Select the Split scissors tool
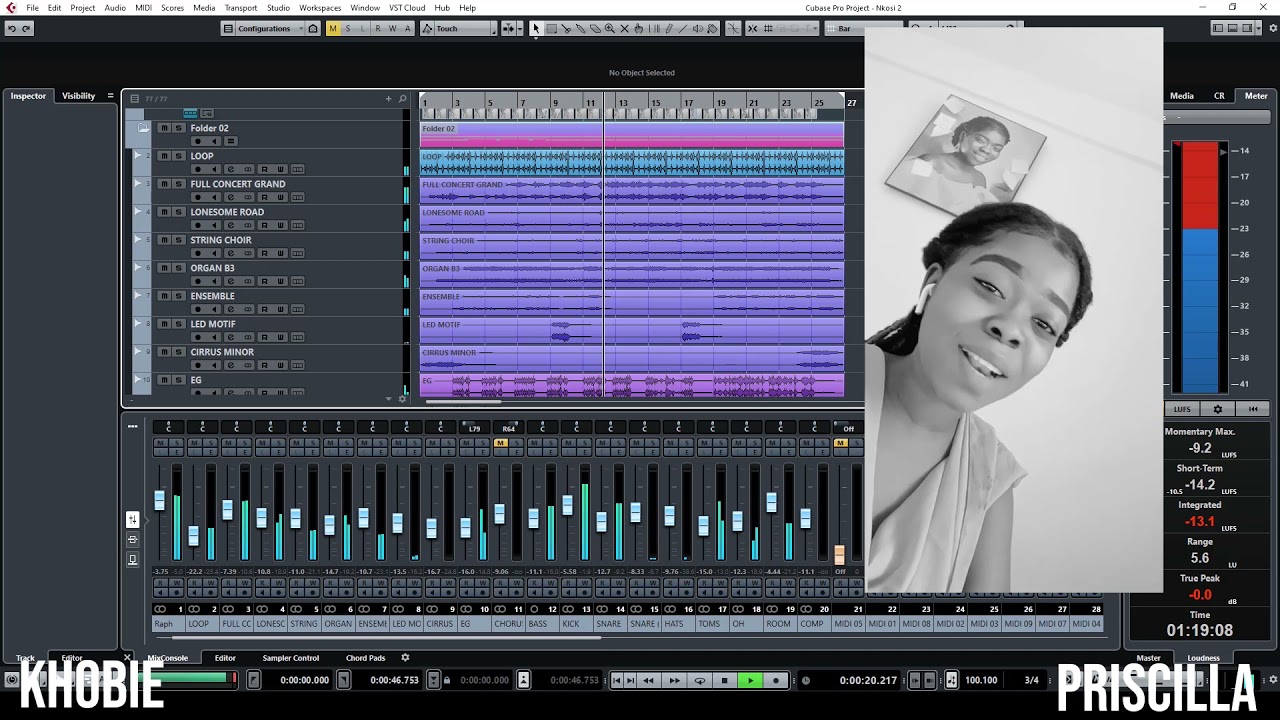Screen dimensions: 1280x720 click(x=566, y=28)
